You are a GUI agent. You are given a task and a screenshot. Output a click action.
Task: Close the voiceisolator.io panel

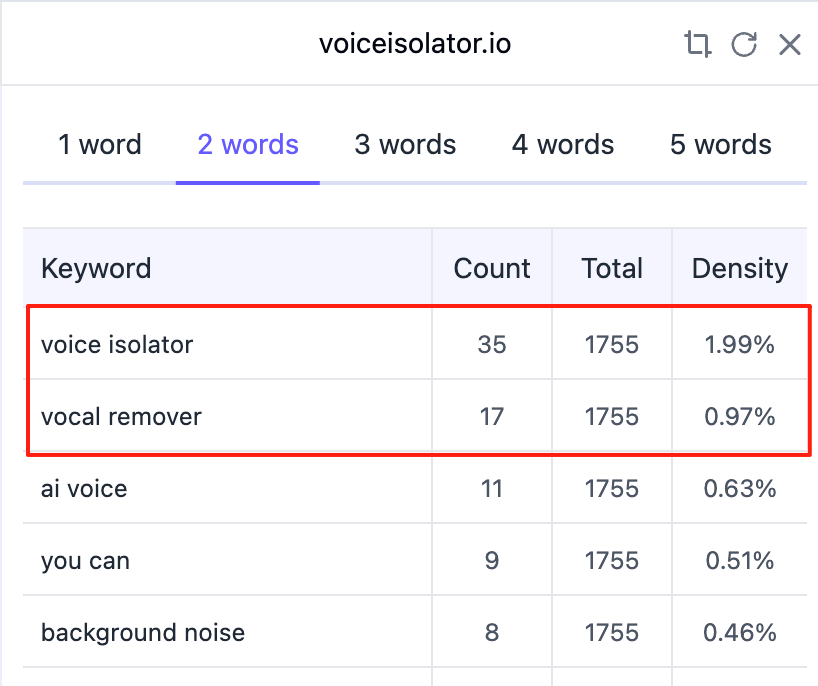[790, 44]
